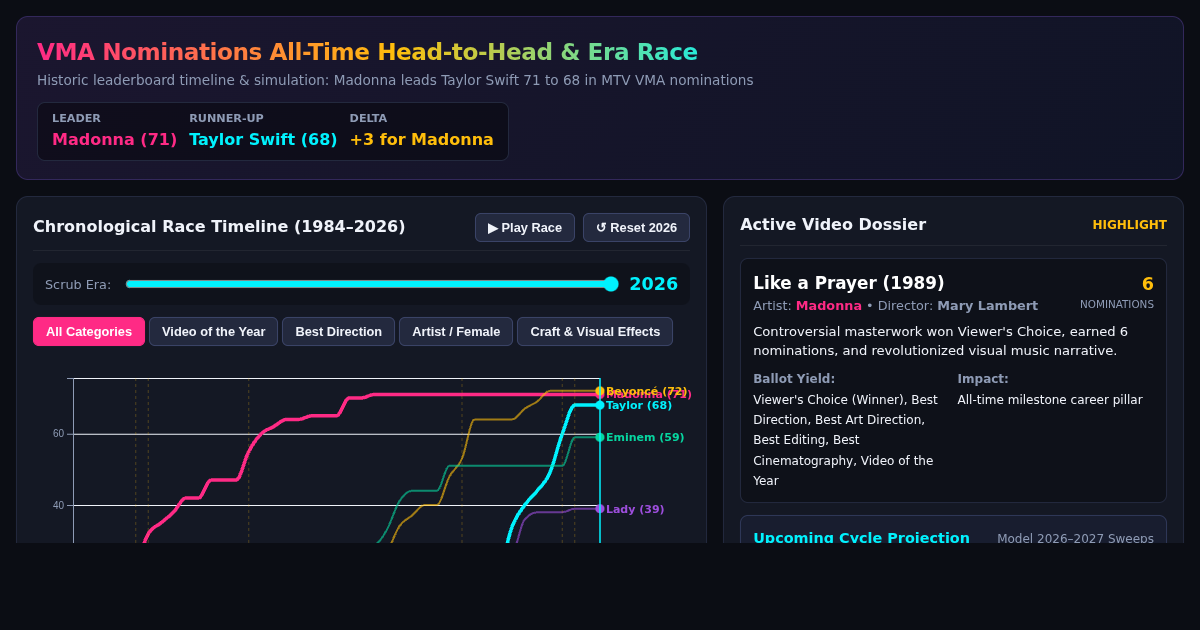Click the Scrub Era label
Image resolution: width=1200 pixels, height=630 pixels.
[78, 284]
